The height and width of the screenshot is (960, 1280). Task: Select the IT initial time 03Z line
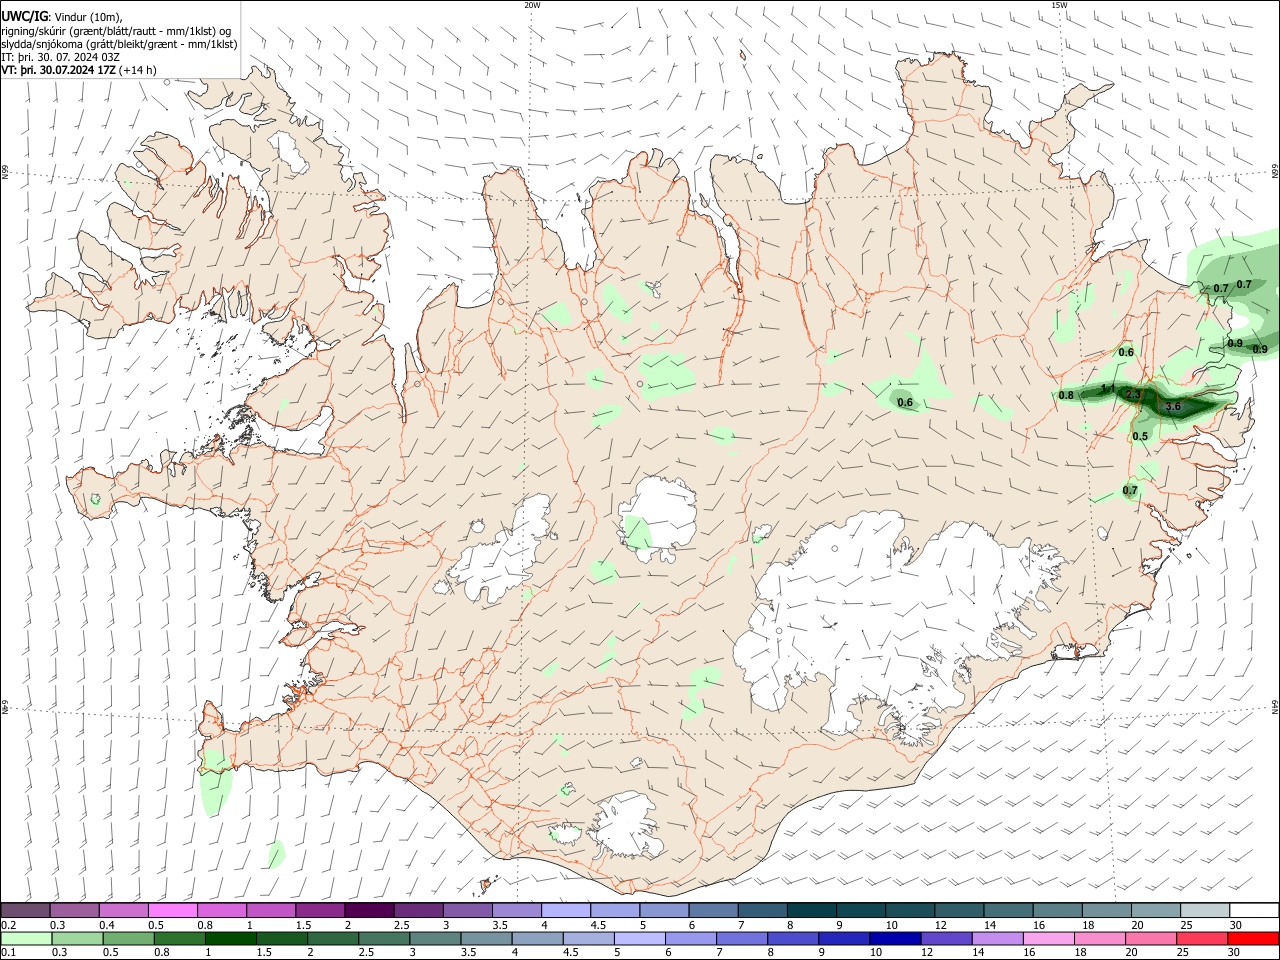(60, 57)
